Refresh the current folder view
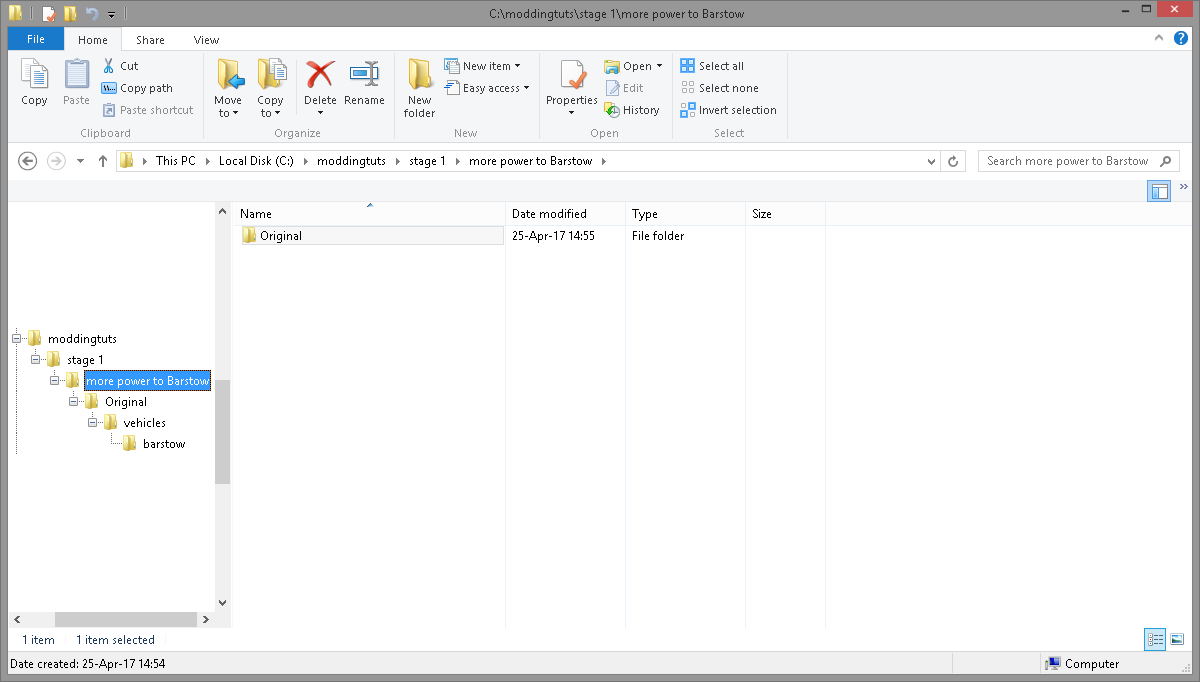The height and width of the screenshot is (682, 1200). (x=954, y=161)
